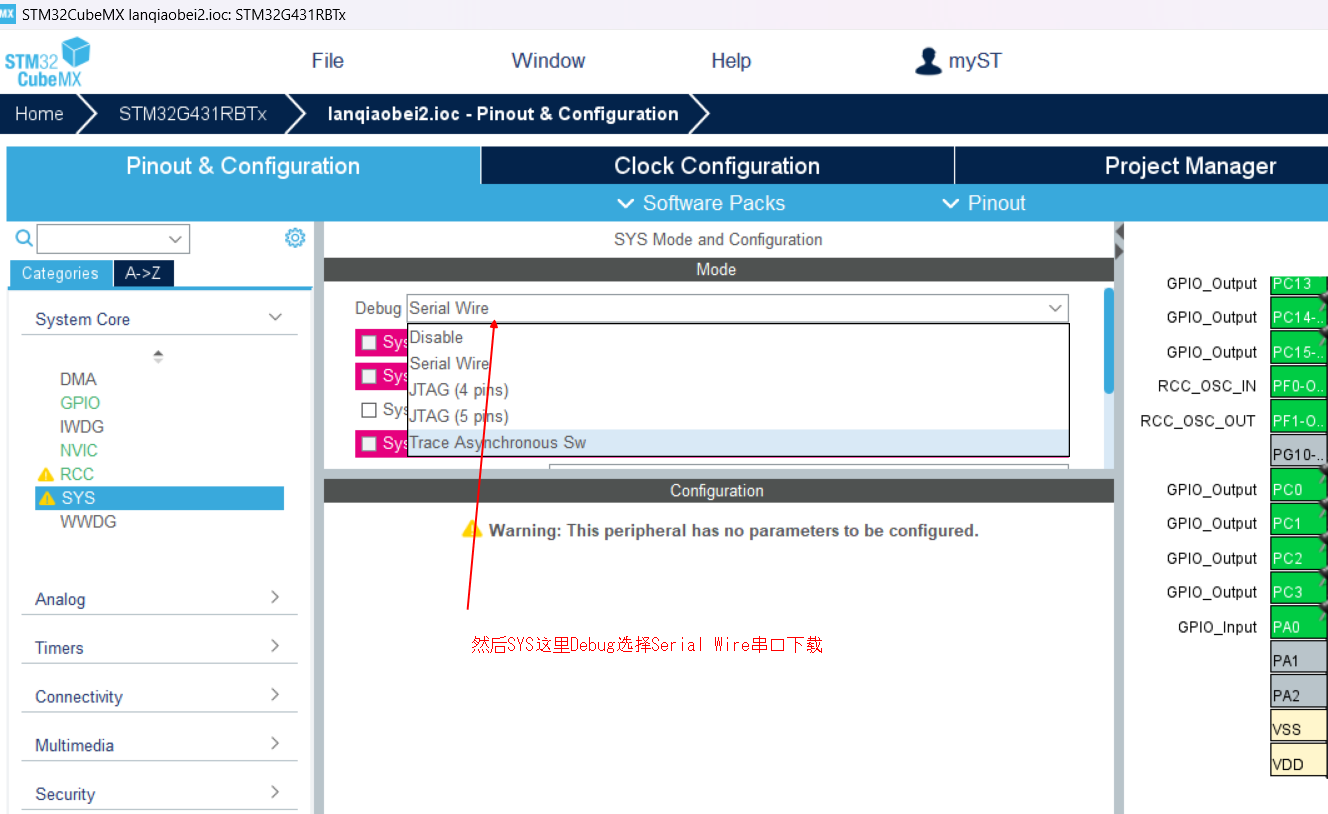This screenshot has width=1328, height=814.
Task: Click the warning icon next to SYS
Action: tap(46, 498)
